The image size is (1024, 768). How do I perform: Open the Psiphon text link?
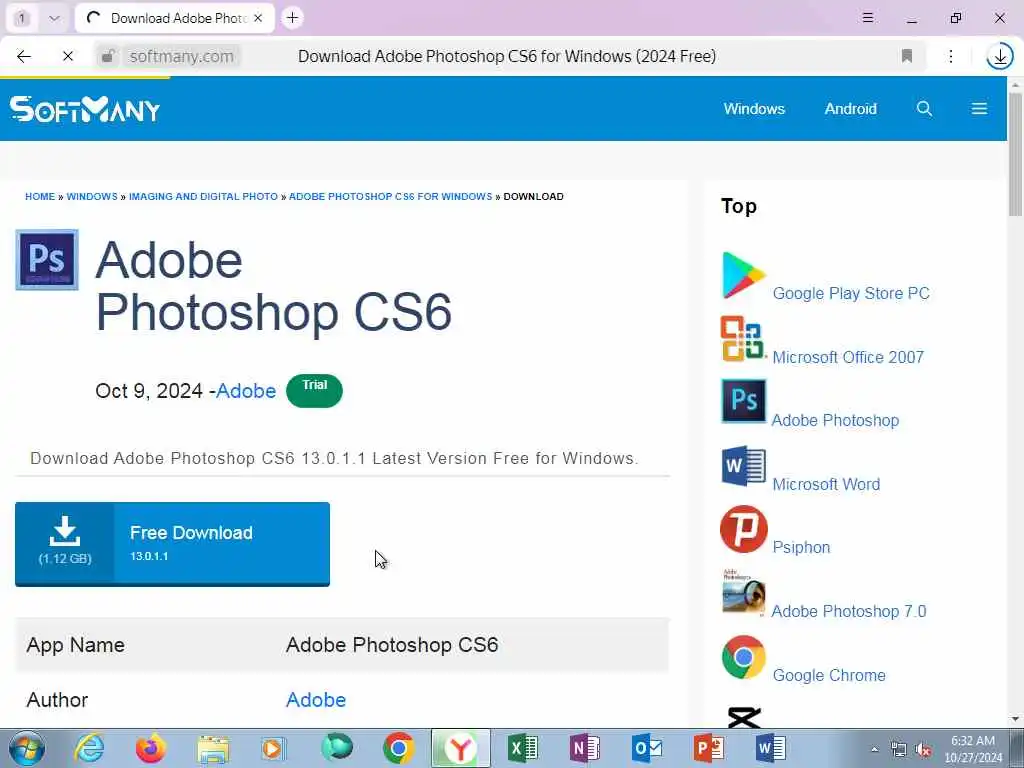pos(801,547)
